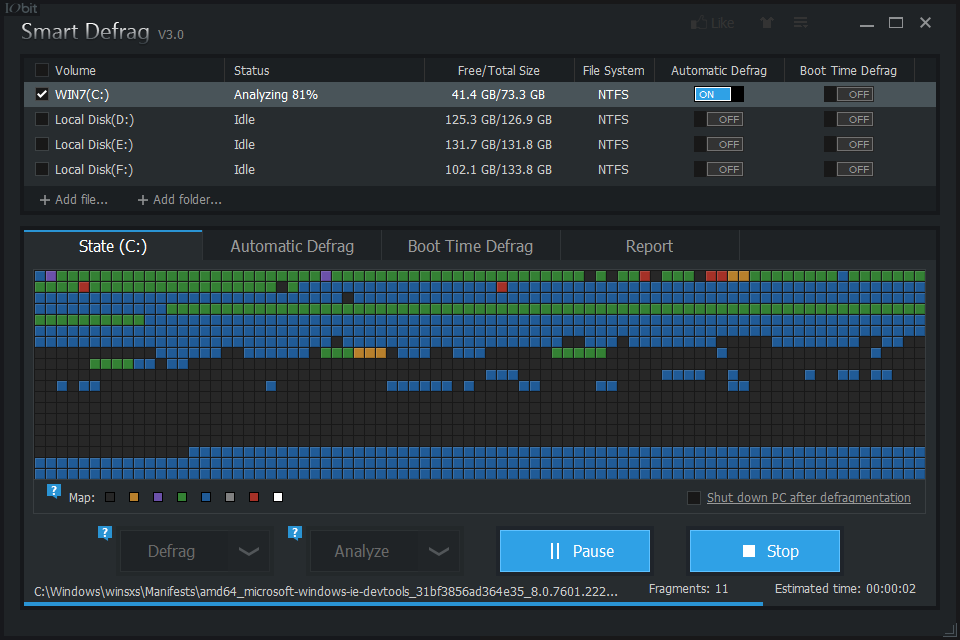Click the plus icon of Add folder

(x=143, y=200)
